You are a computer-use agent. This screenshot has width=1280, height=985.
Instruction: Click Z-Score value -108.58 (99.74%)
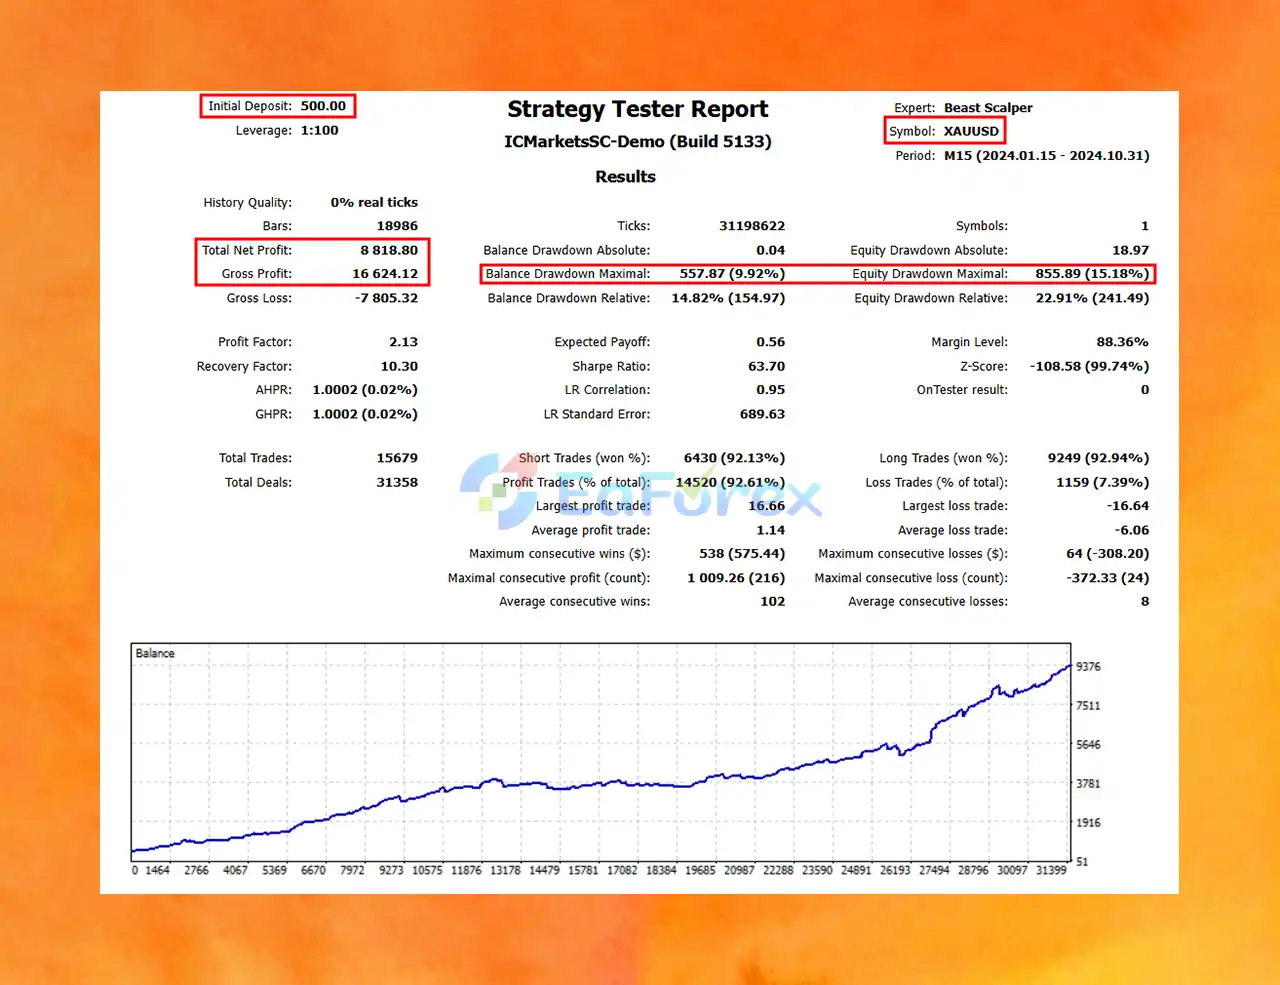tap(1089, 366)
